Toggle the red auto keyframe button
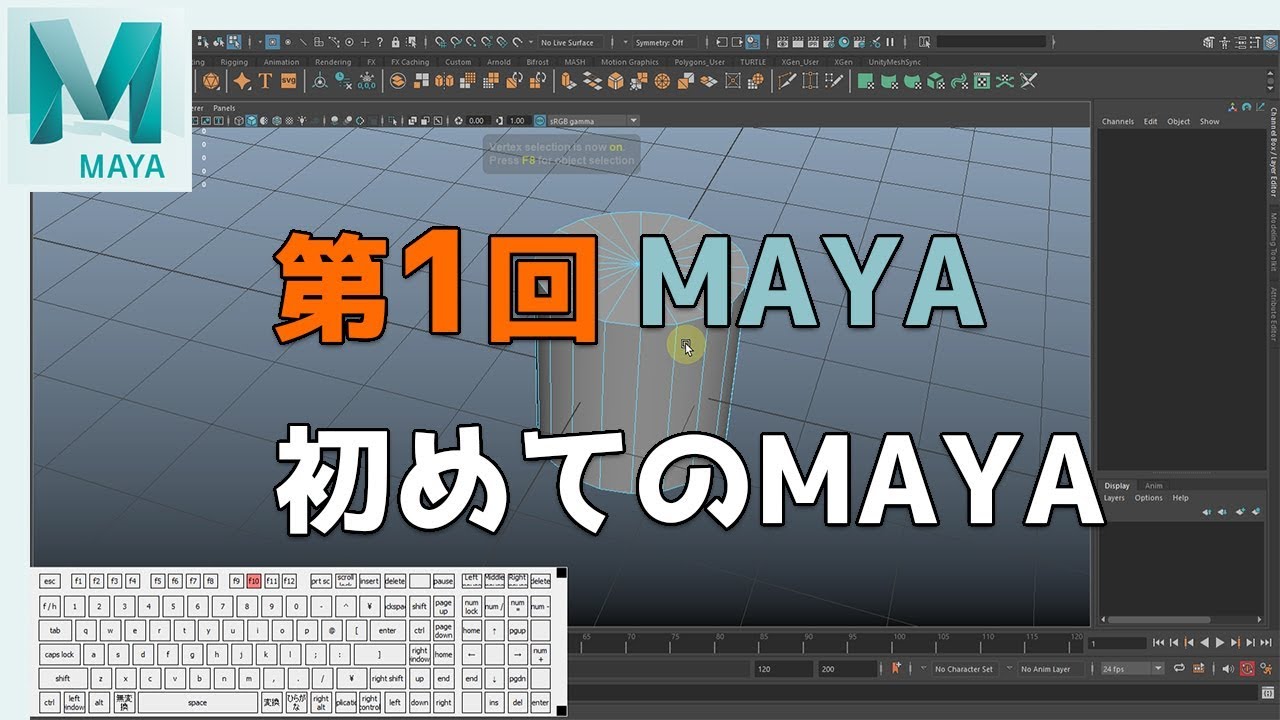Viewport: 1280px width, 720px height. (x=1247, y=668)
